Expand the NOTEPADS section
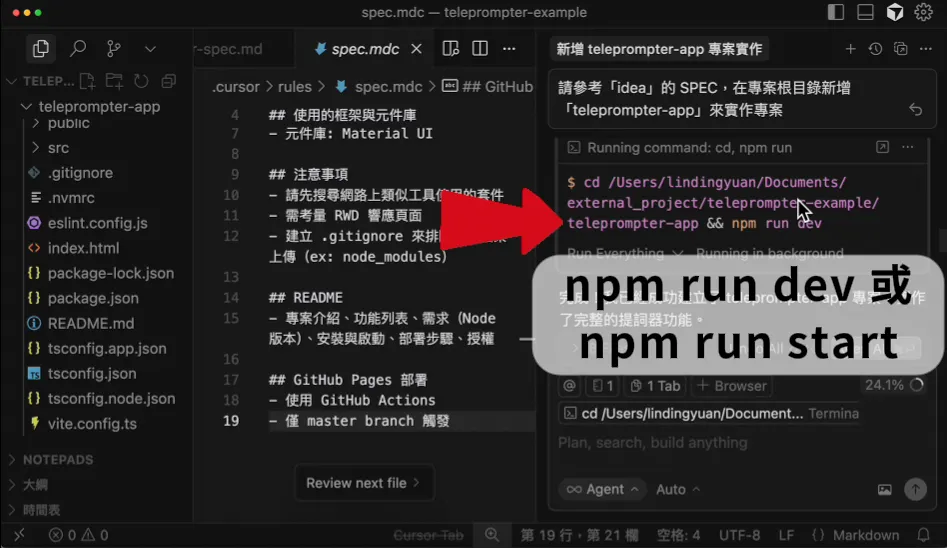This screenshot has height=548, width=947. coord(58,459)
